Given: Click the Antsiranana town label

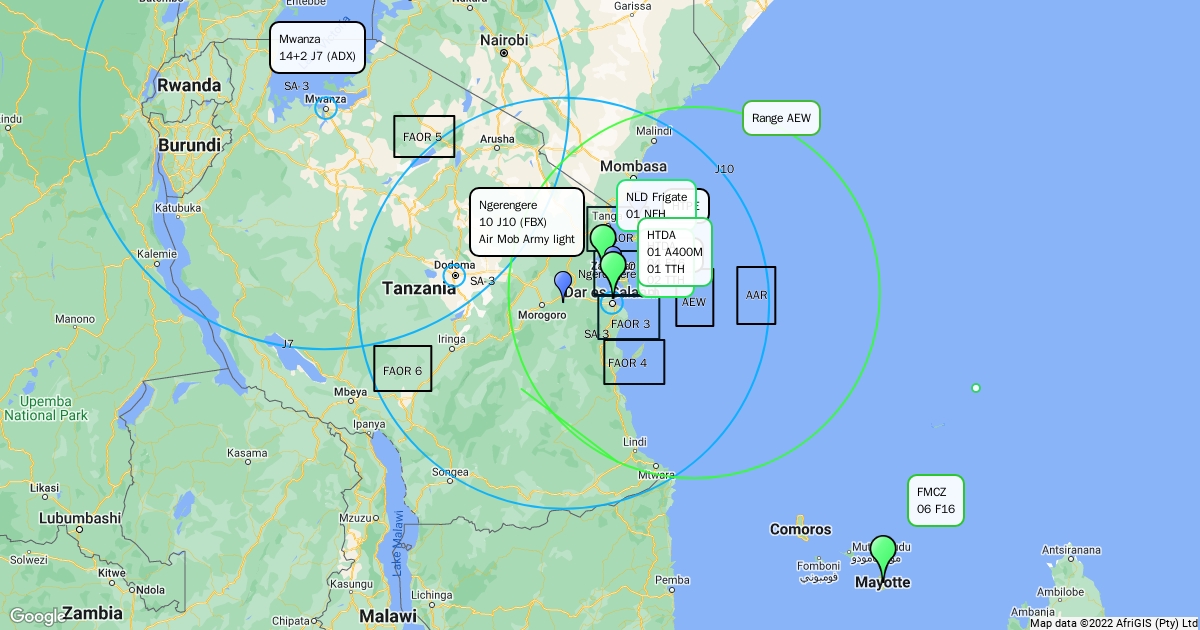Looking at the screenshot, I should 1072,550.
